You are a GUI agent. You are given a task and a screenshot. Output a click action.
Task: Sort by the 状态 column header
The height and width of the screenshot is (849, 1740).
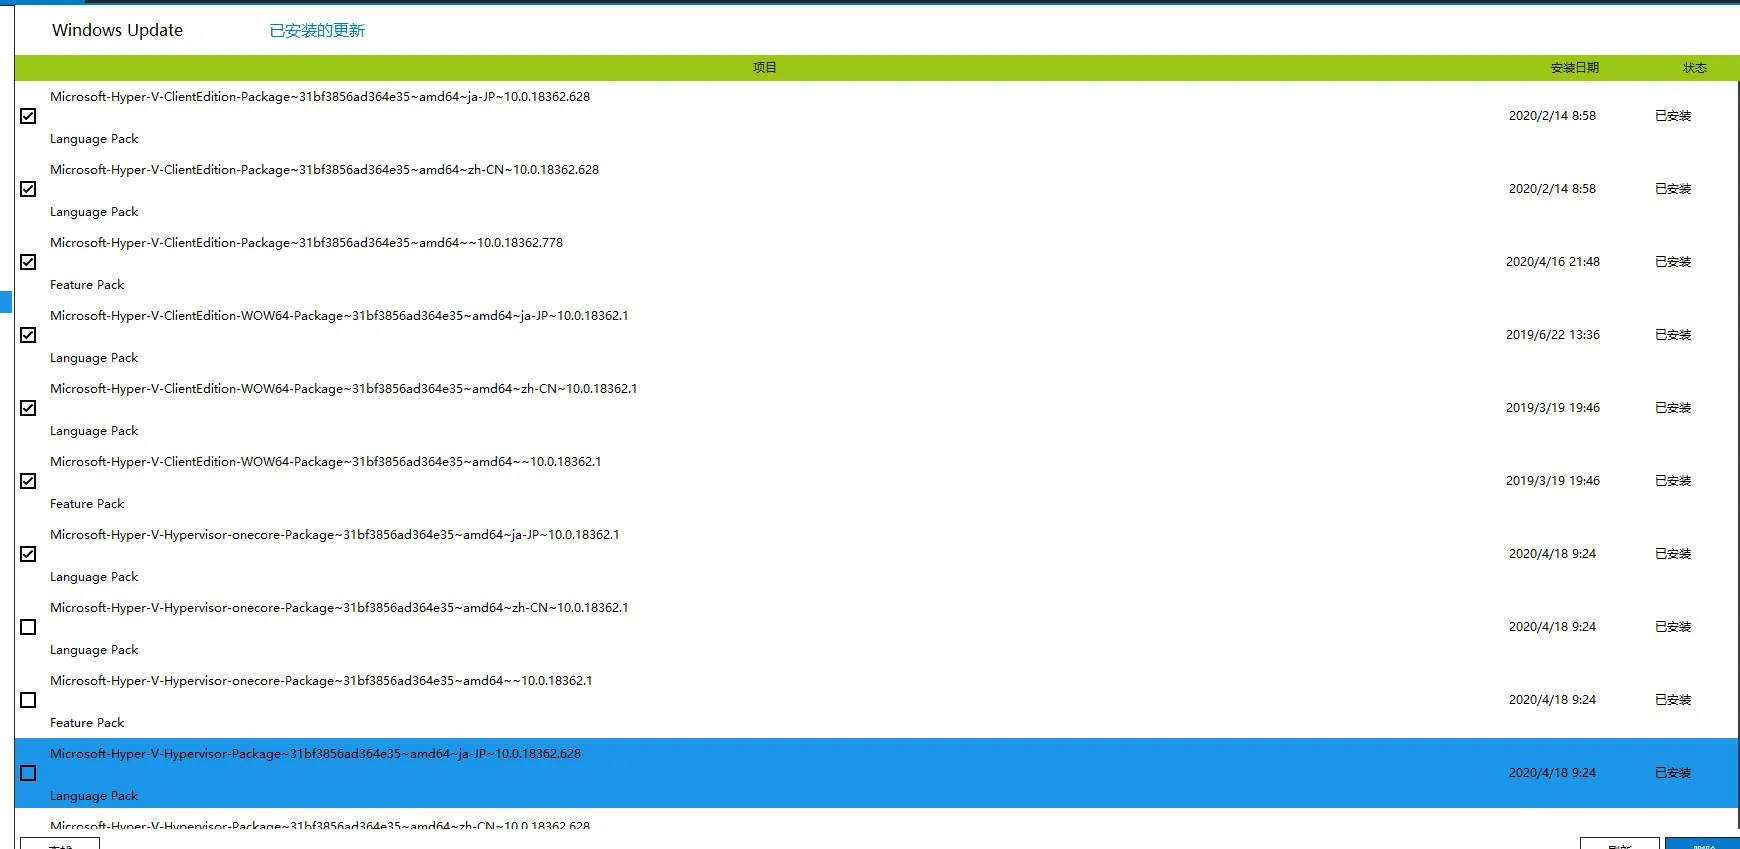click(x=1695, y=68)
